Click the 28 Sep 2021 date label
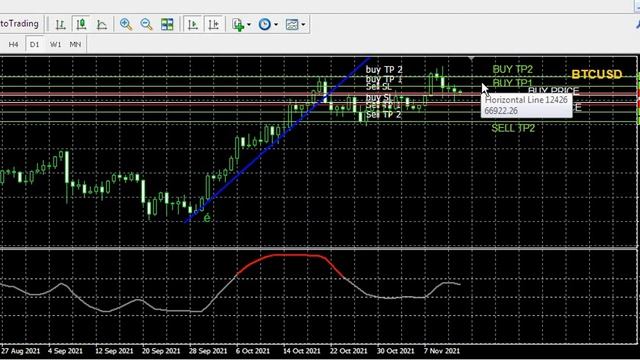 (x=208, y=351)
